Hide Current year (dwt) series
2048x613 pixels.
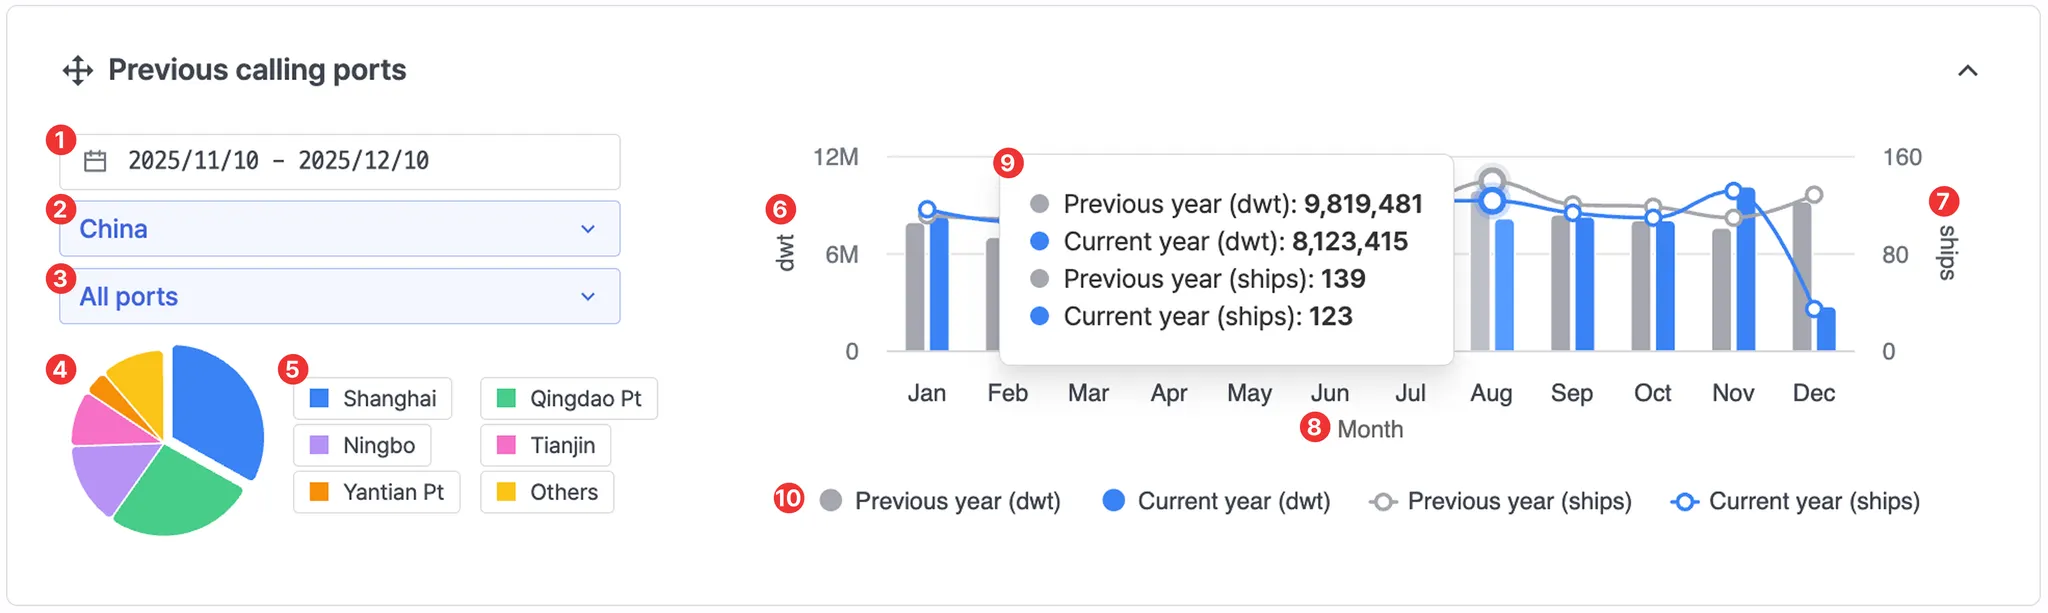(1216, 501)
